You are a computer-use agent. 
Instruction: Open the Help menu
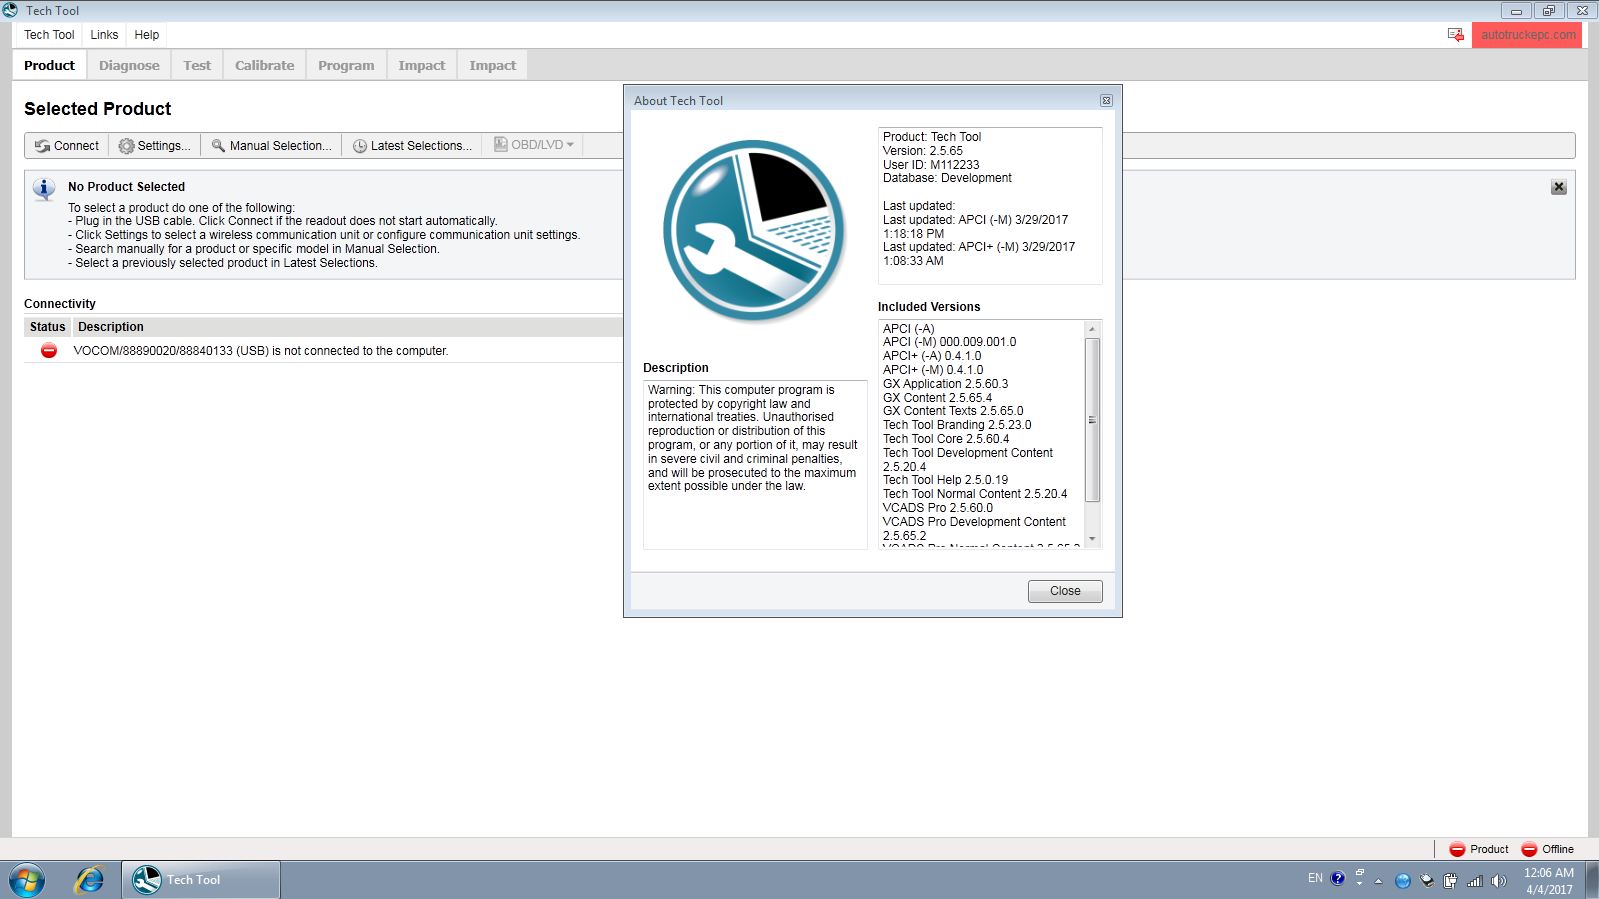coord(147,35)
